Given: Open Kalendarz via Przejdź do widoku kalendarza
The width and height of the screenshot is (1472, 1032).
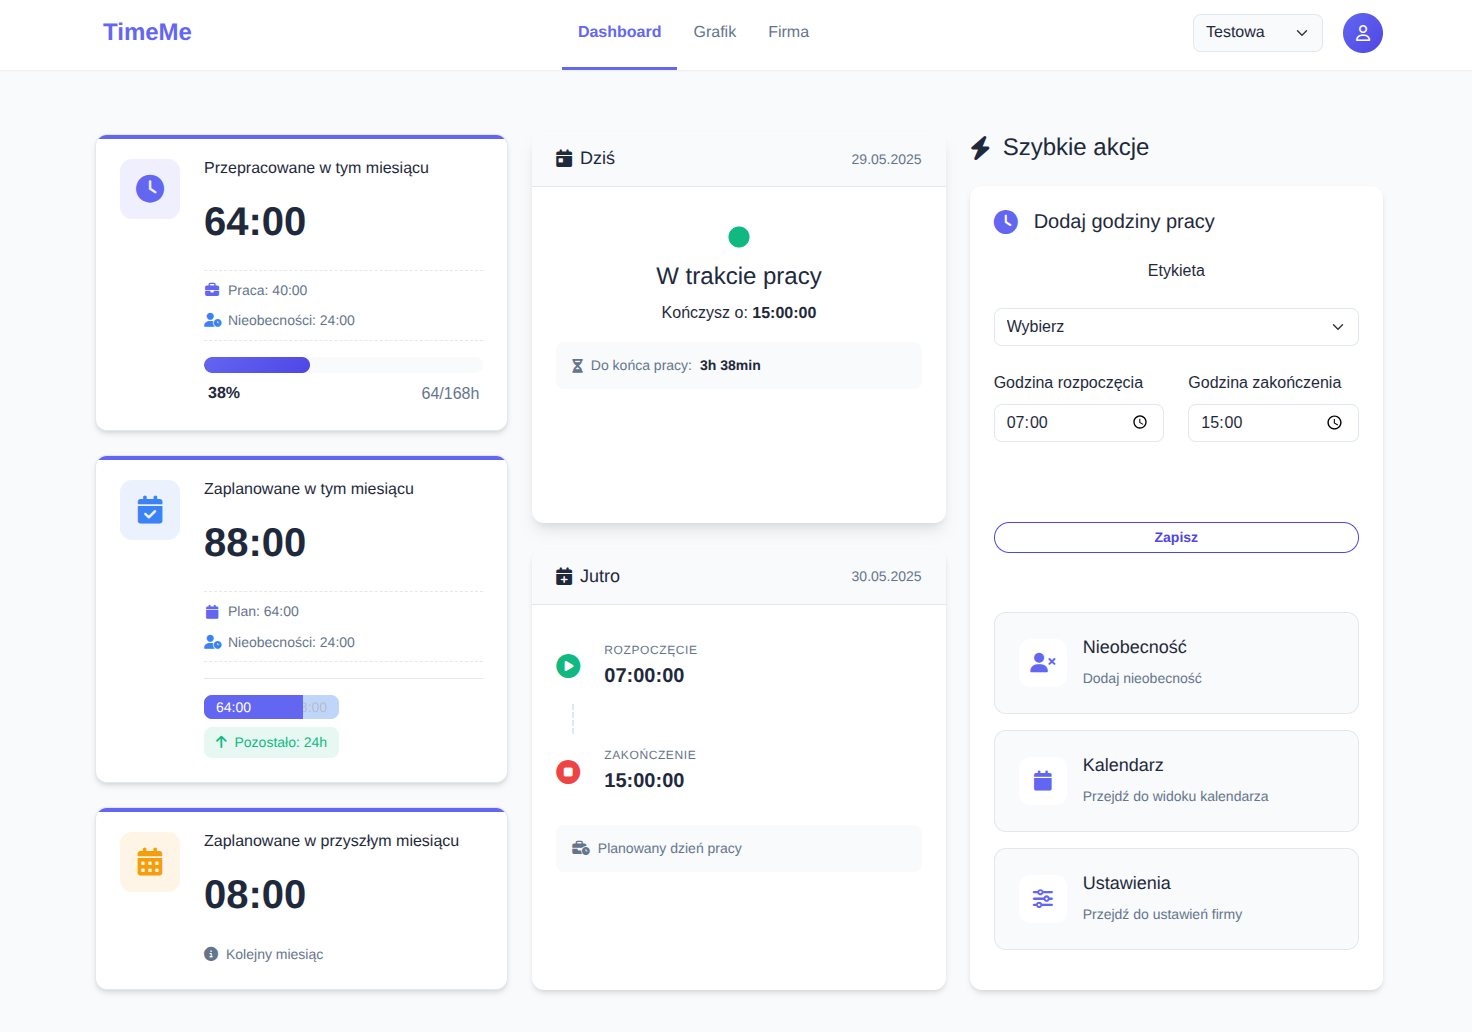Looking at the screenshot, I should click(x=1175, y=781).
